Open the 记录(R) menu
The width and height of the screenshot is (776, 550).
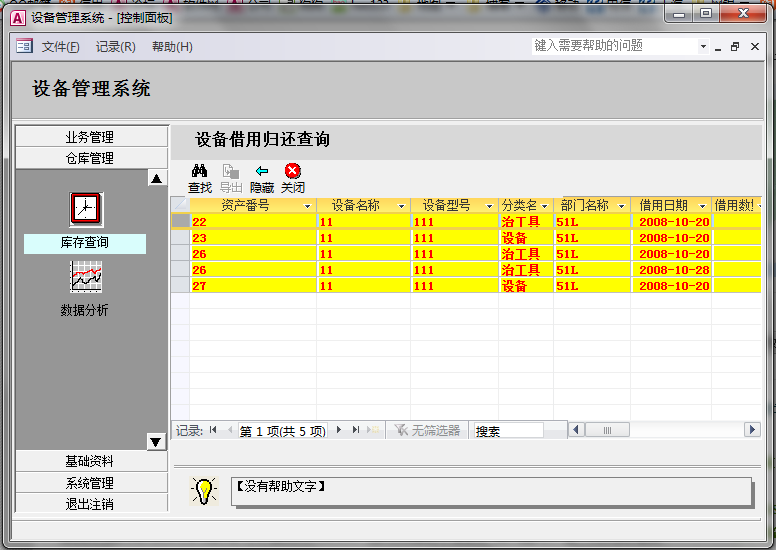click(115, 47)
